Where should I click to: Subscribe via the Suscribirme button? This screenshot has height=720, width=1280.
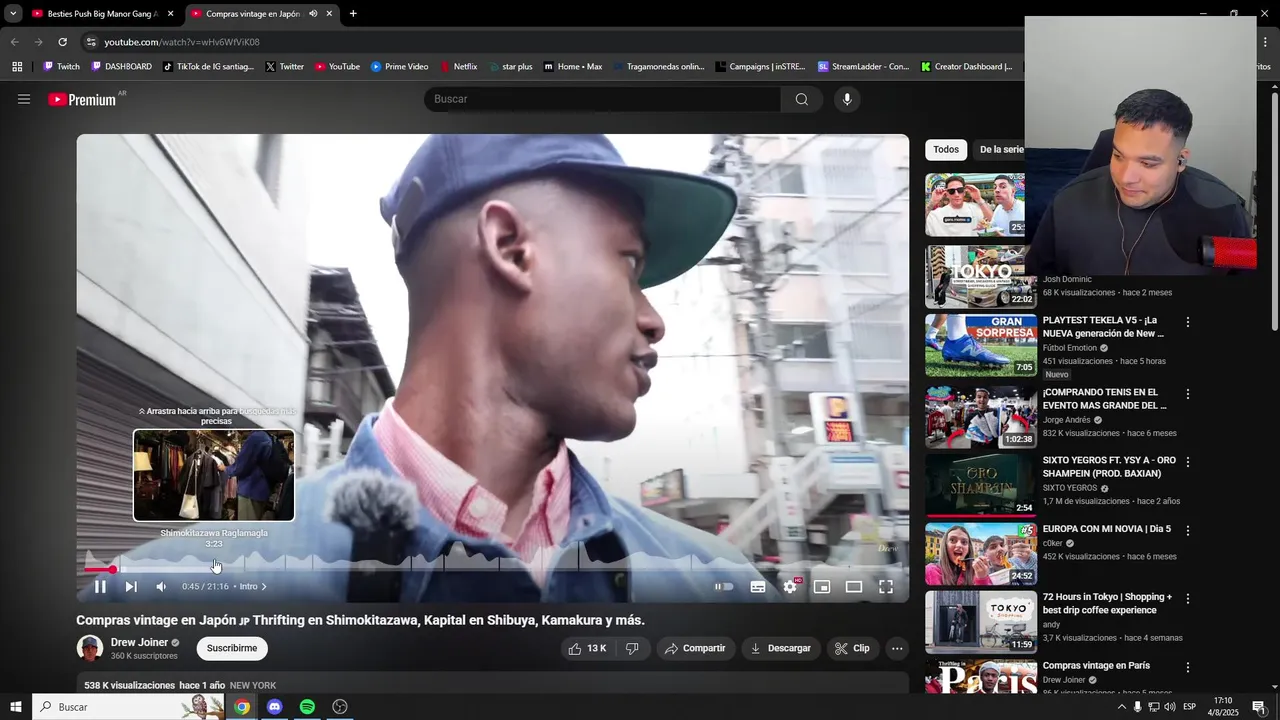pos(232,648)
